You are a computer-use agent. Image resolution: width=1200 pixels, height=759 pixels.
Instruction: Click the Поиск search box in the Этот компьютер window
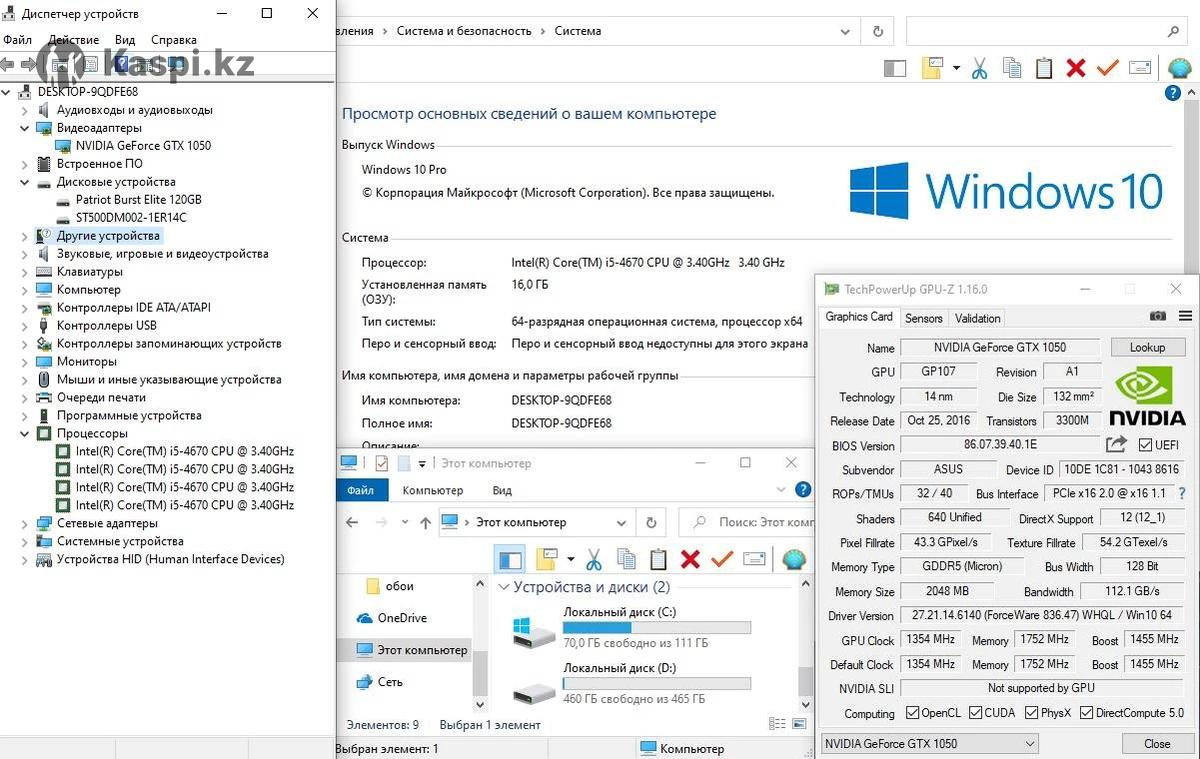pos(748,522)
